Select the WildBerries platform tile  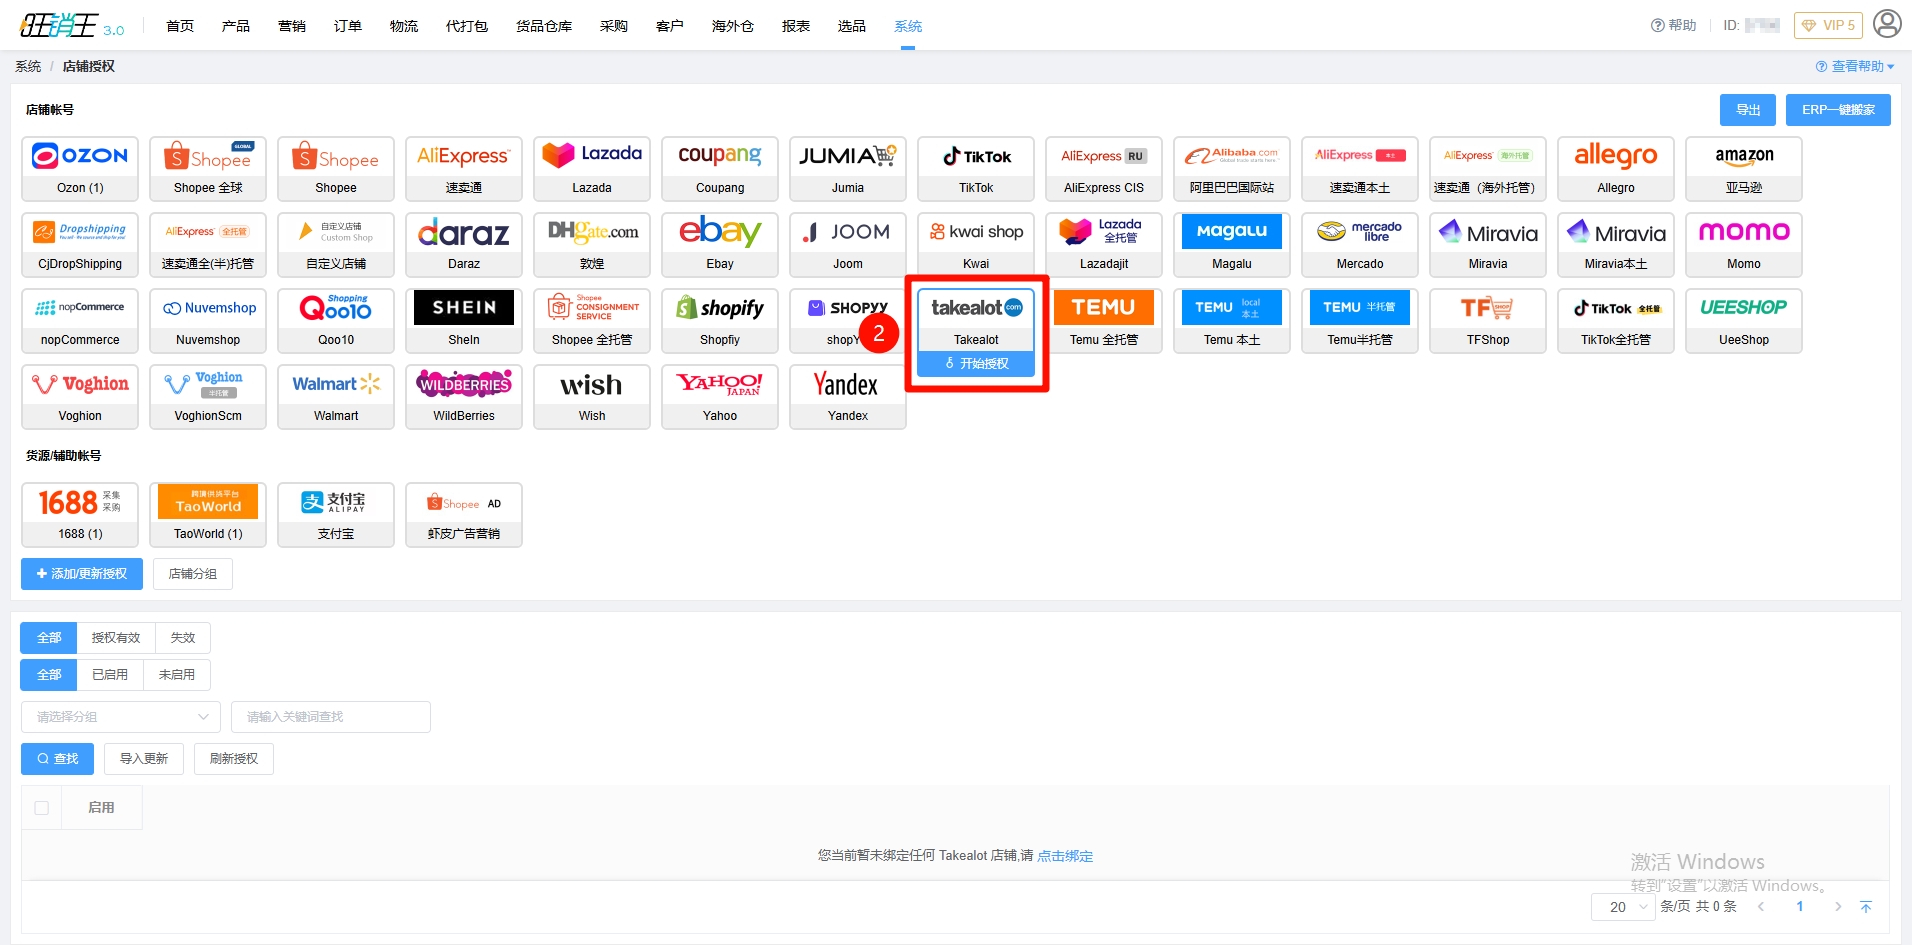point(464,397)
